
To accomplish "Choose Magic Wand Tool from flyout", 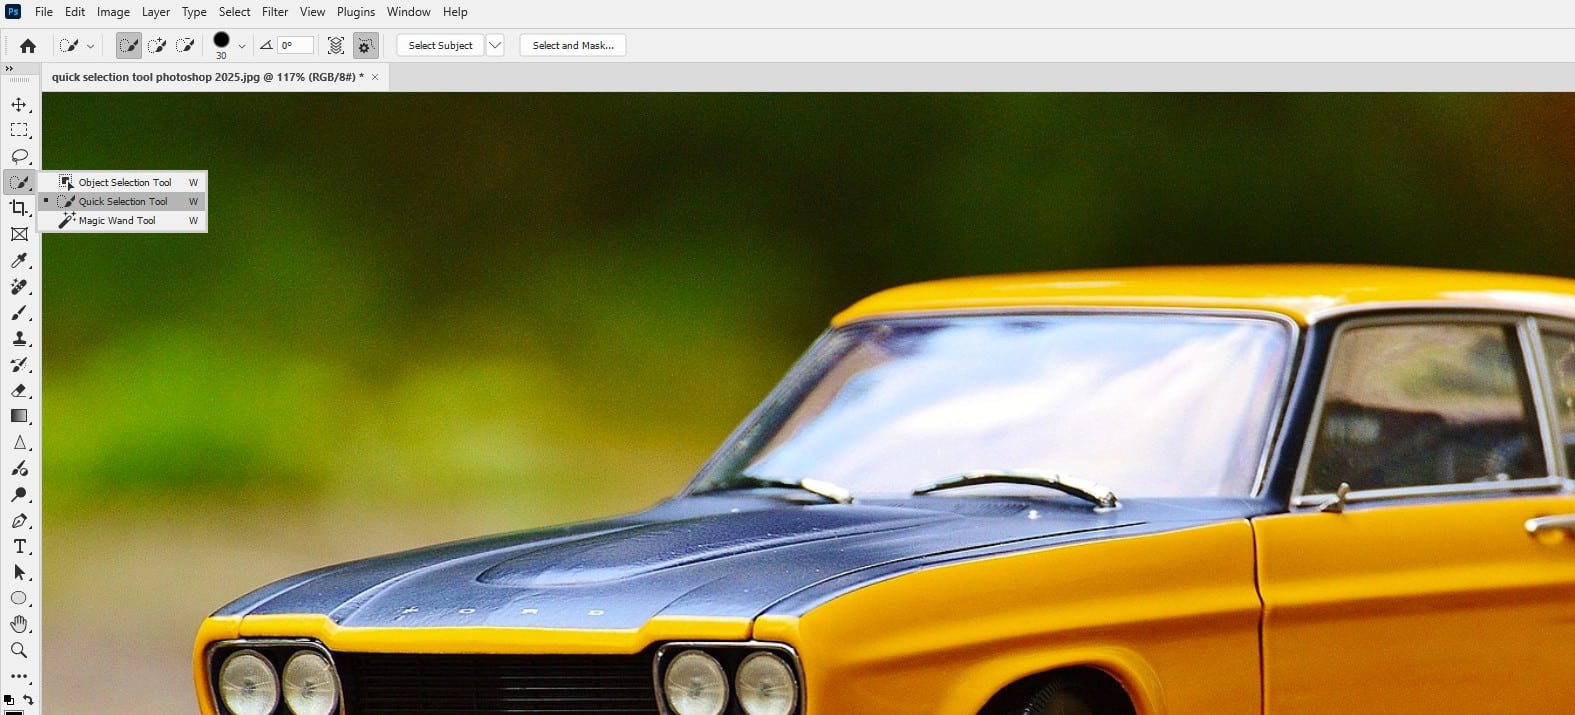I will tap(117, 221).
